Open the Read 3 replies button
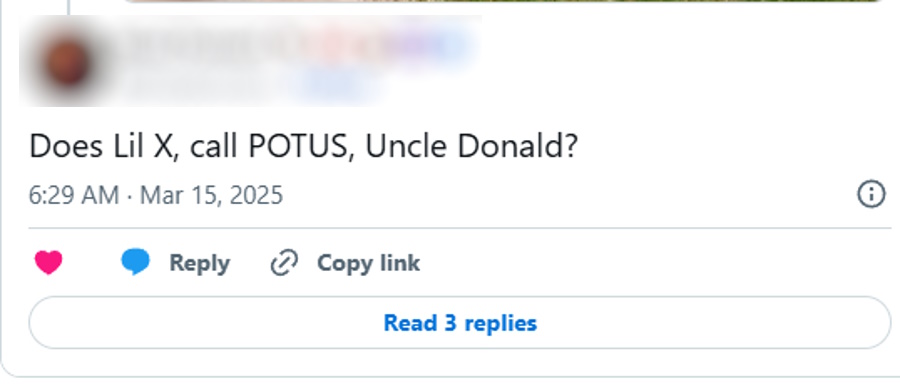 pyautogui.click(x=460, y=323)
